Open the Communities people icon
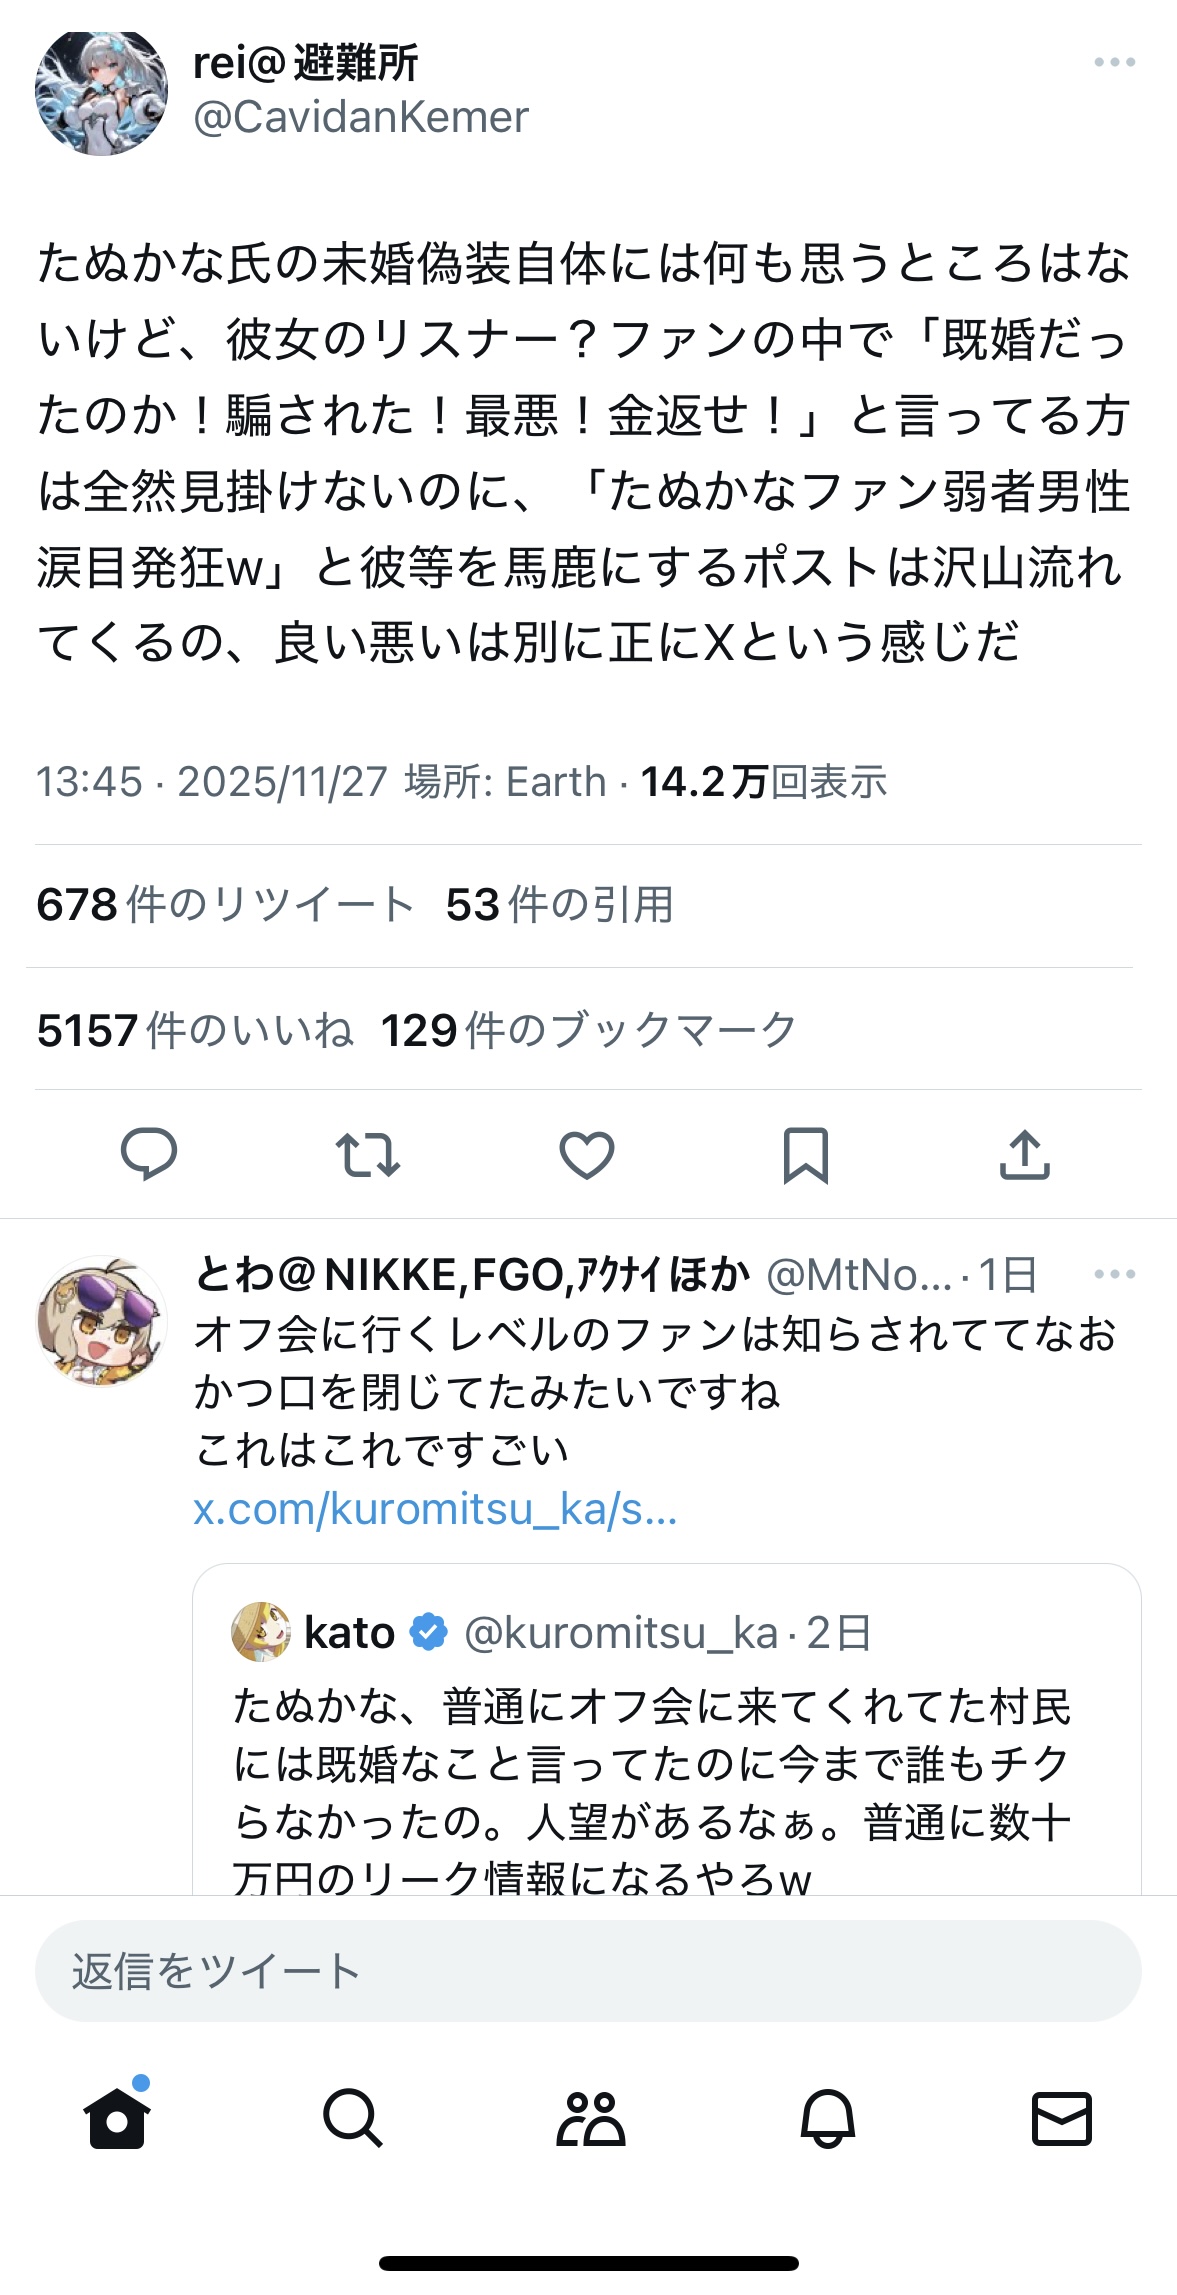The width and height of the screenshot is (1177, 2295). click(x=590, y=2118)
